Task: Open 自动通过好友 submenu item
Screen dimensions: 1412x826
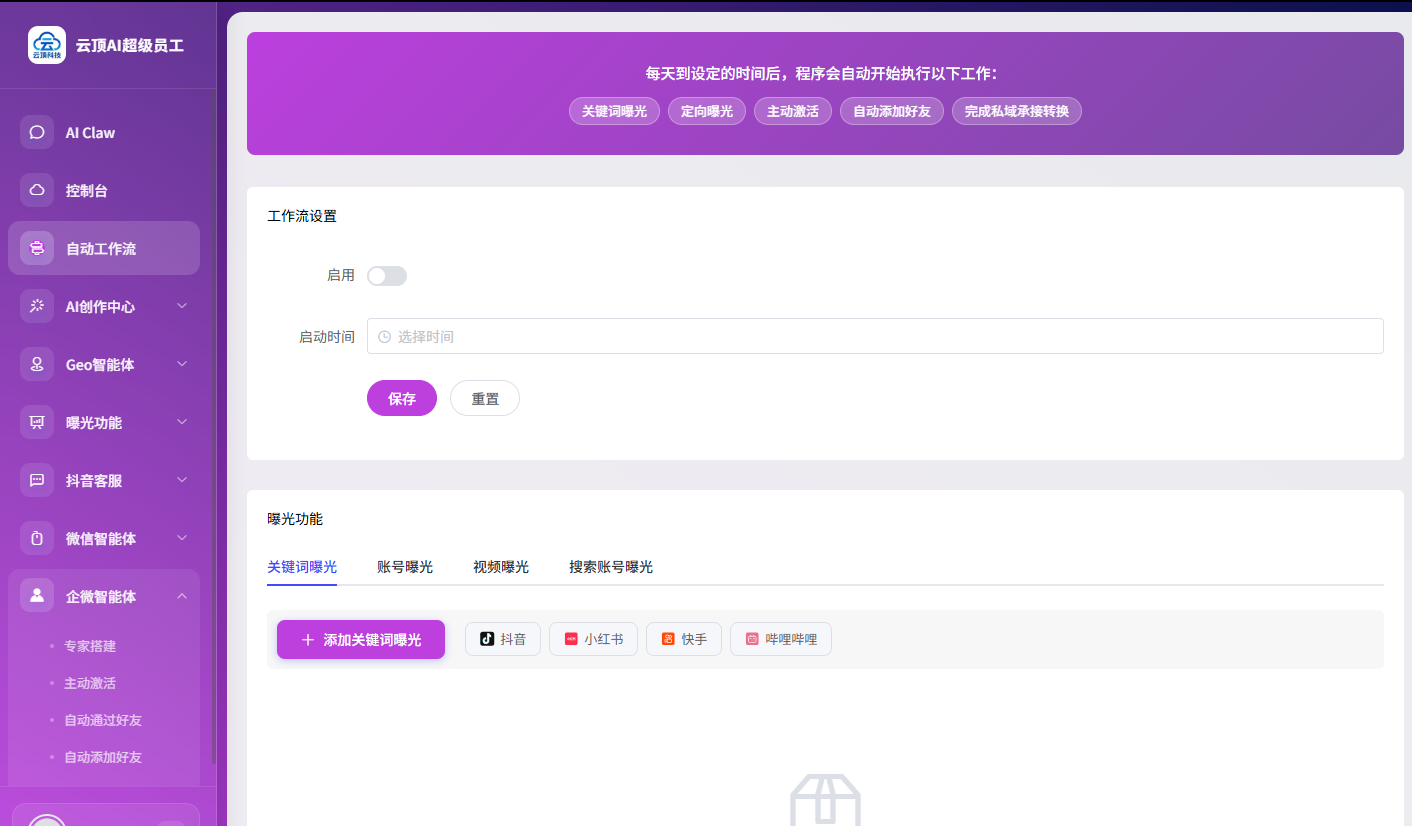Action: (103, 720)
